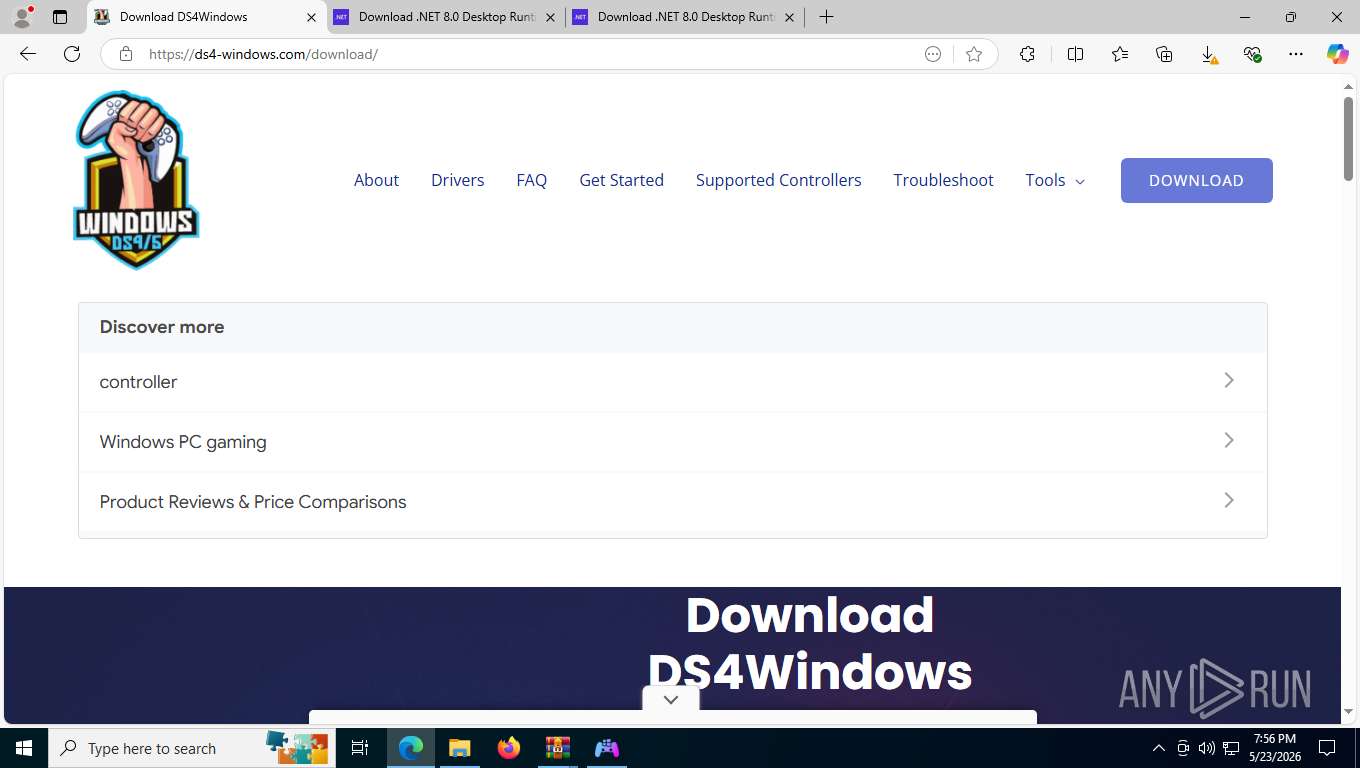Close the third .NET 8.0 Desktop Runtime tab
Image resolution: width=1360 pixels, height=768 pixels.
(789, 17)
